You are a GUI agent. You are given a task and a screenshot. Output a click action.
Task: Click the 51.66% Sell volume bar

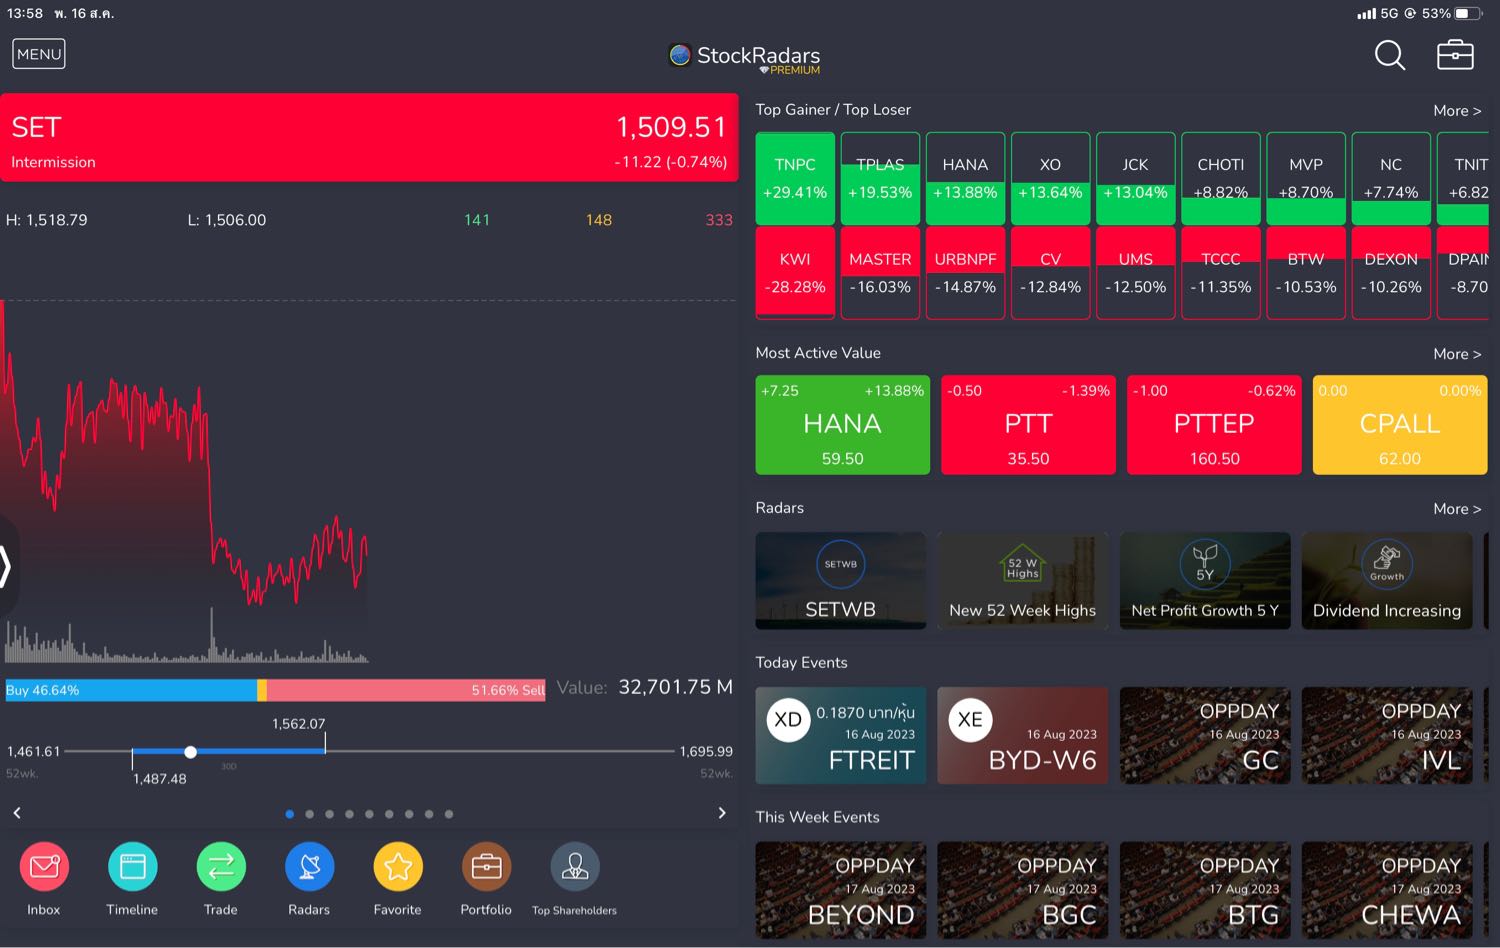[406, 690]
